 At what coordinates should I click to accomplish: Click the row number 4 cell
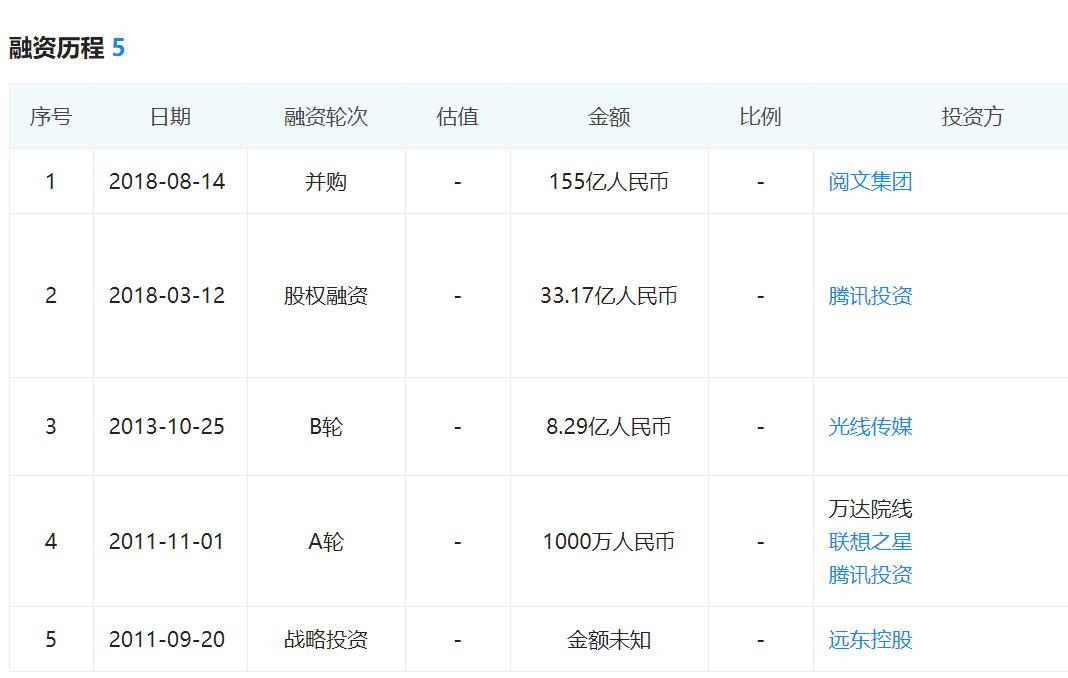pyautogui.click(x=51, y=542)
